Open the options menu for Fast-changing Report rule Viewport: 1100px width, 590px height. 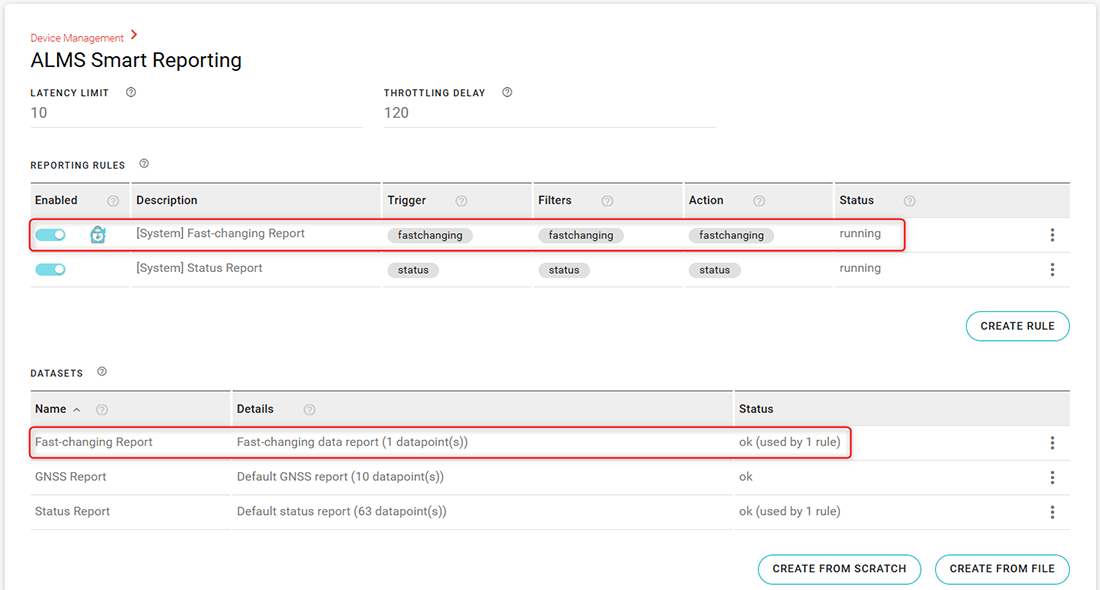pyautogui.click(x=1052, y=235)
